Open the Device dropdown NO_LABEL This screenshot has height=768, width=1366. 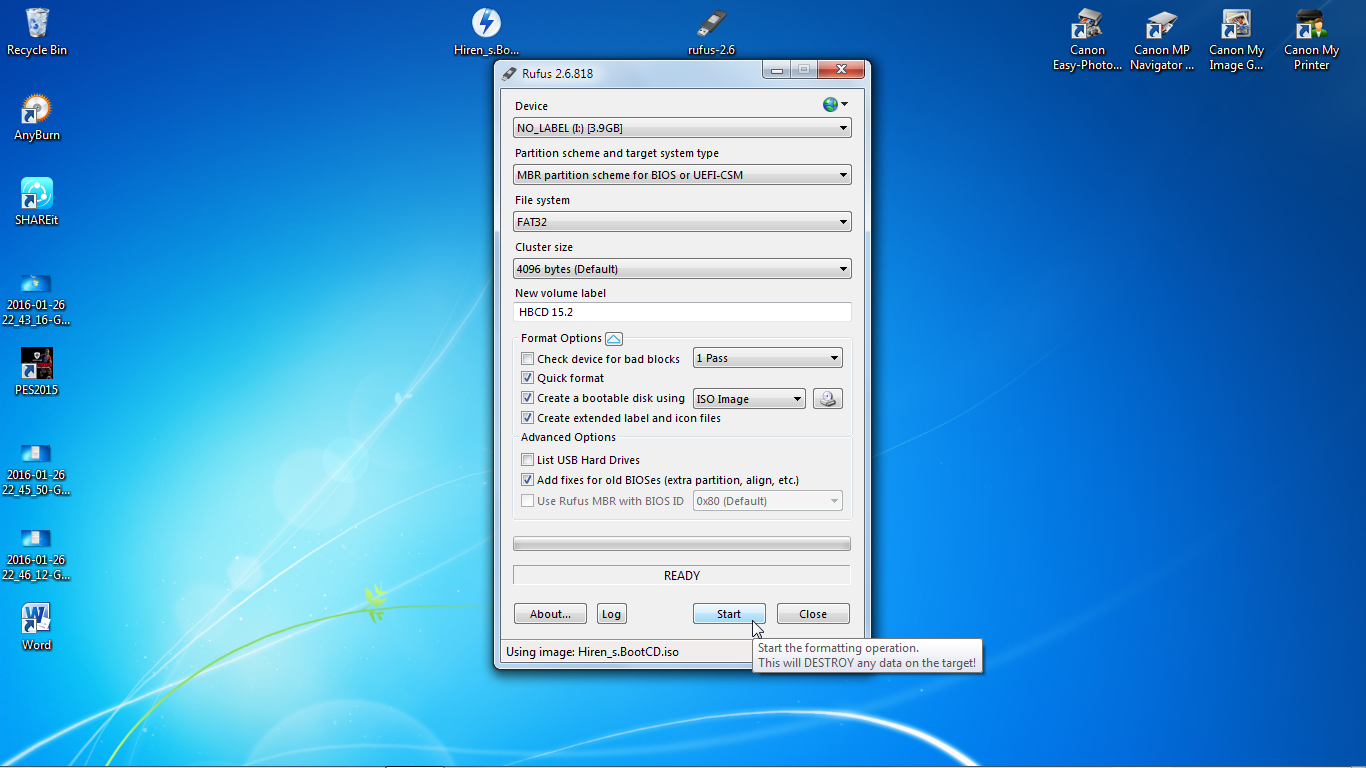click(682, 128)
